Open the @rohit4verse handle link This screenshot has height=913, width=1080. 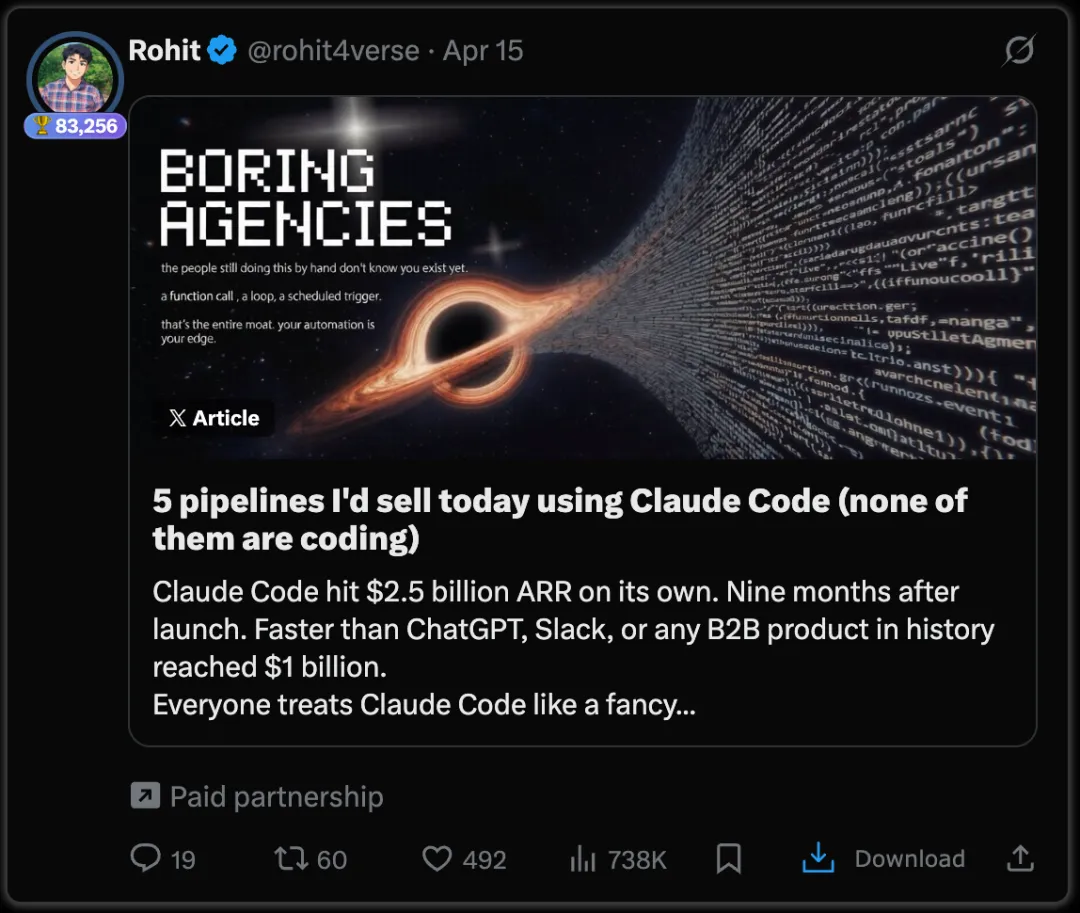coord(333,51)
